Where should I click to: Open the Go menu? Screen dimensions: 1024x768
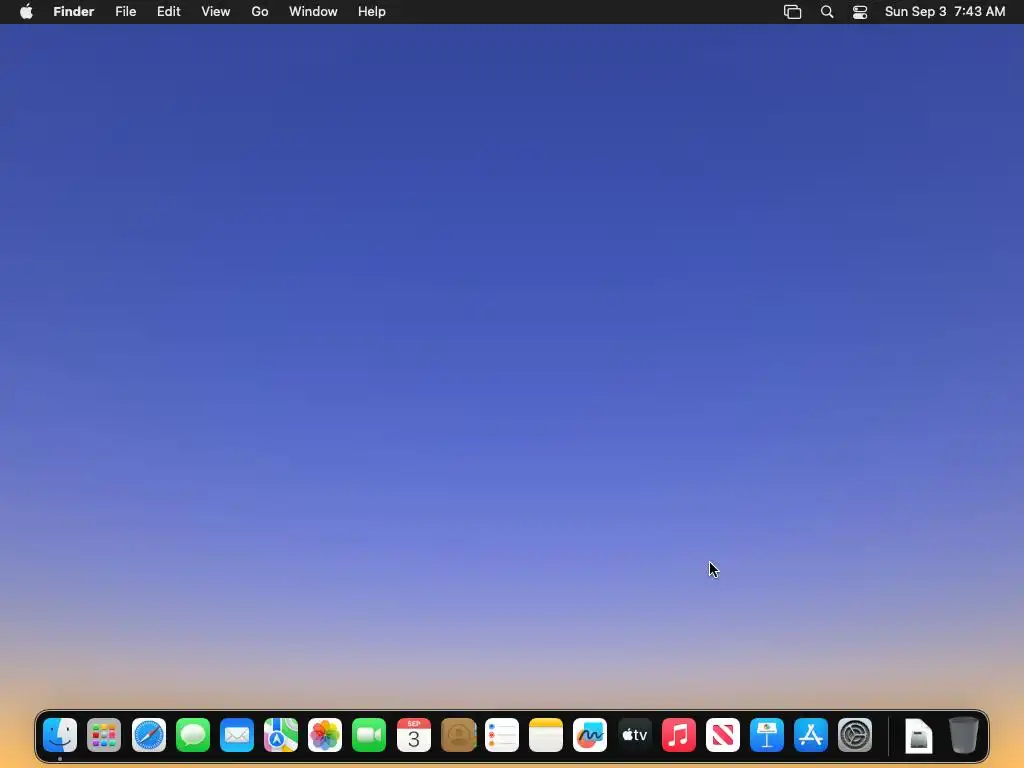260,11
